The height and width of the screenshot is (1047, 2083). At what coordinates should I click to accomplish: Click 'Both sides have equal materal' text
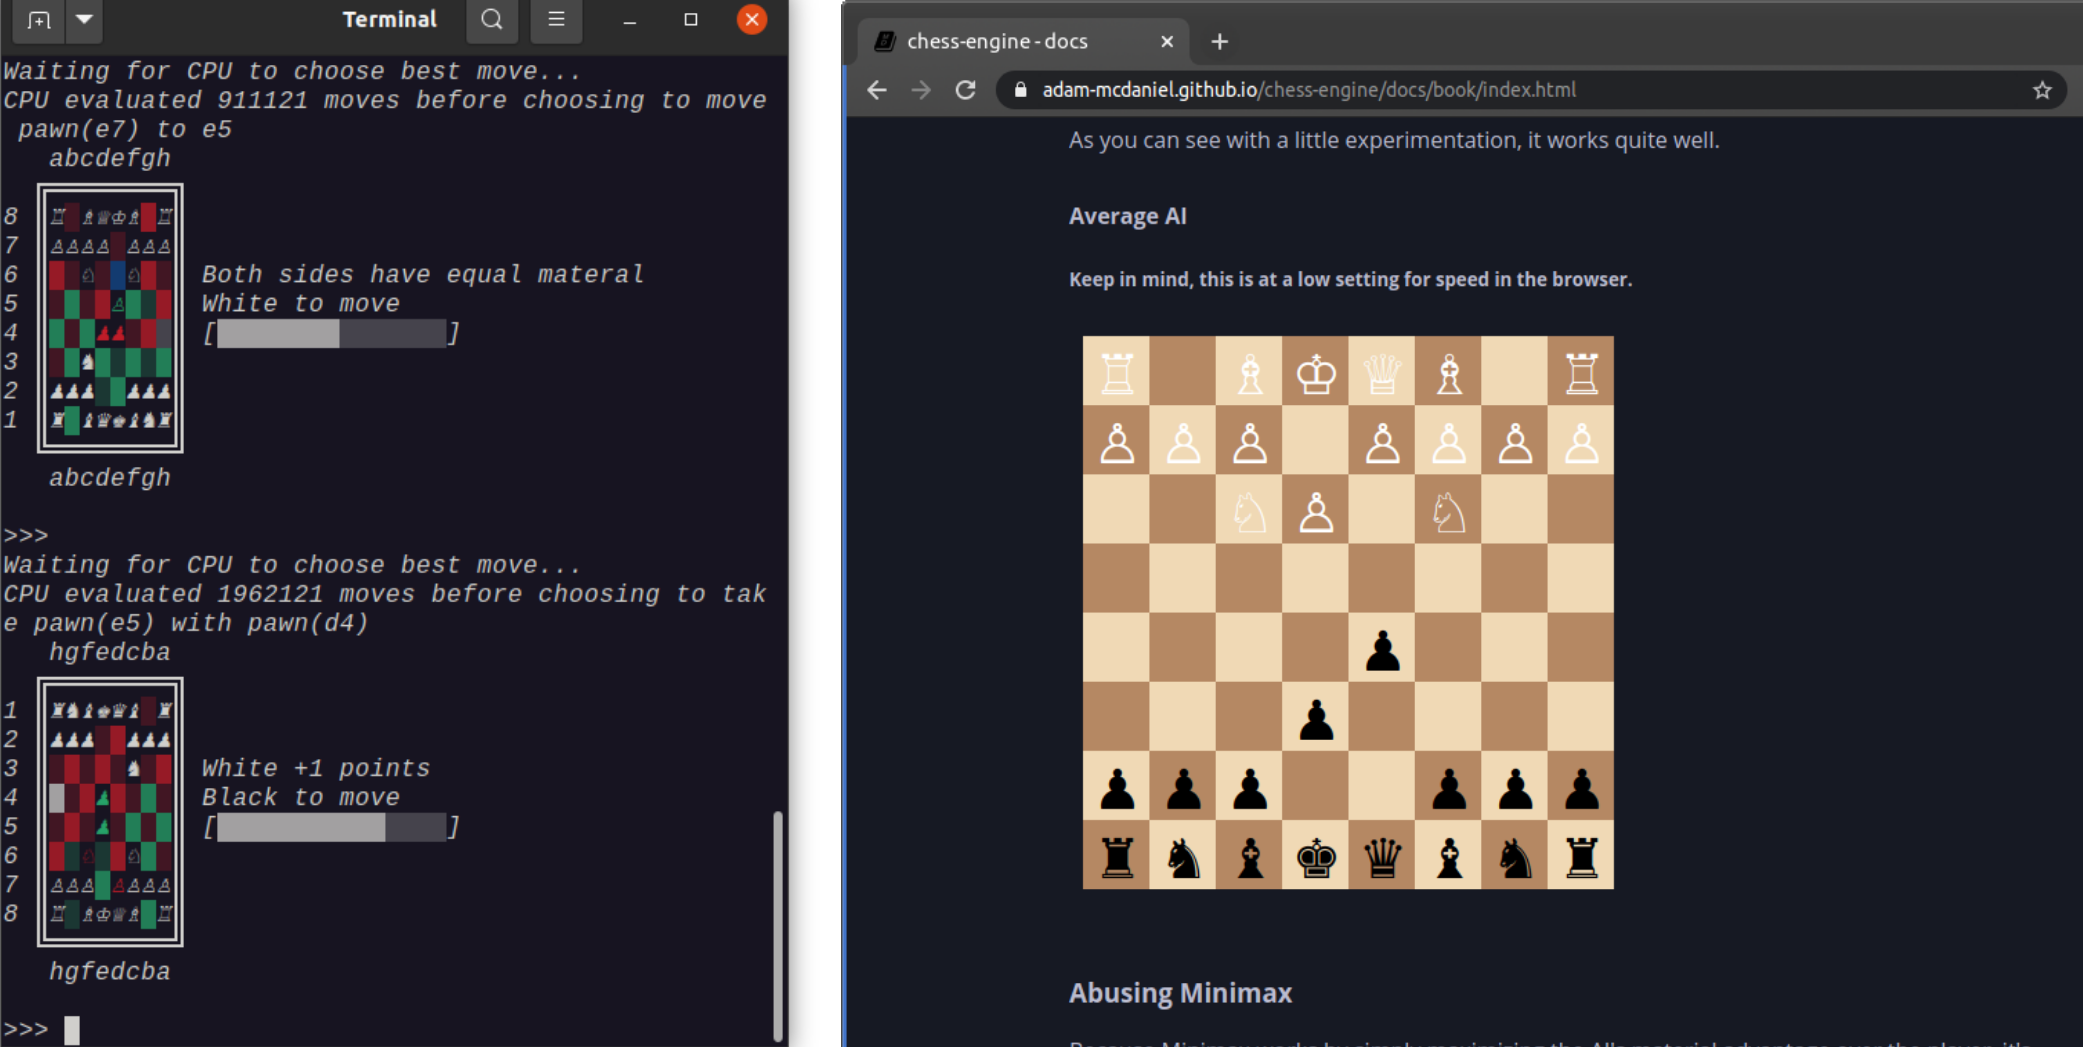423,274
